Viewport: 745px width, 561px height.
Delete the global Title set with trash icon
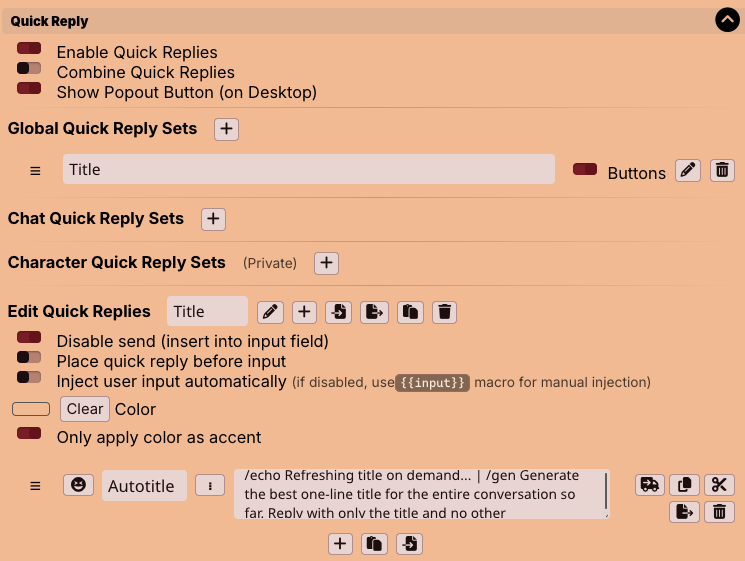coord(722,171)
